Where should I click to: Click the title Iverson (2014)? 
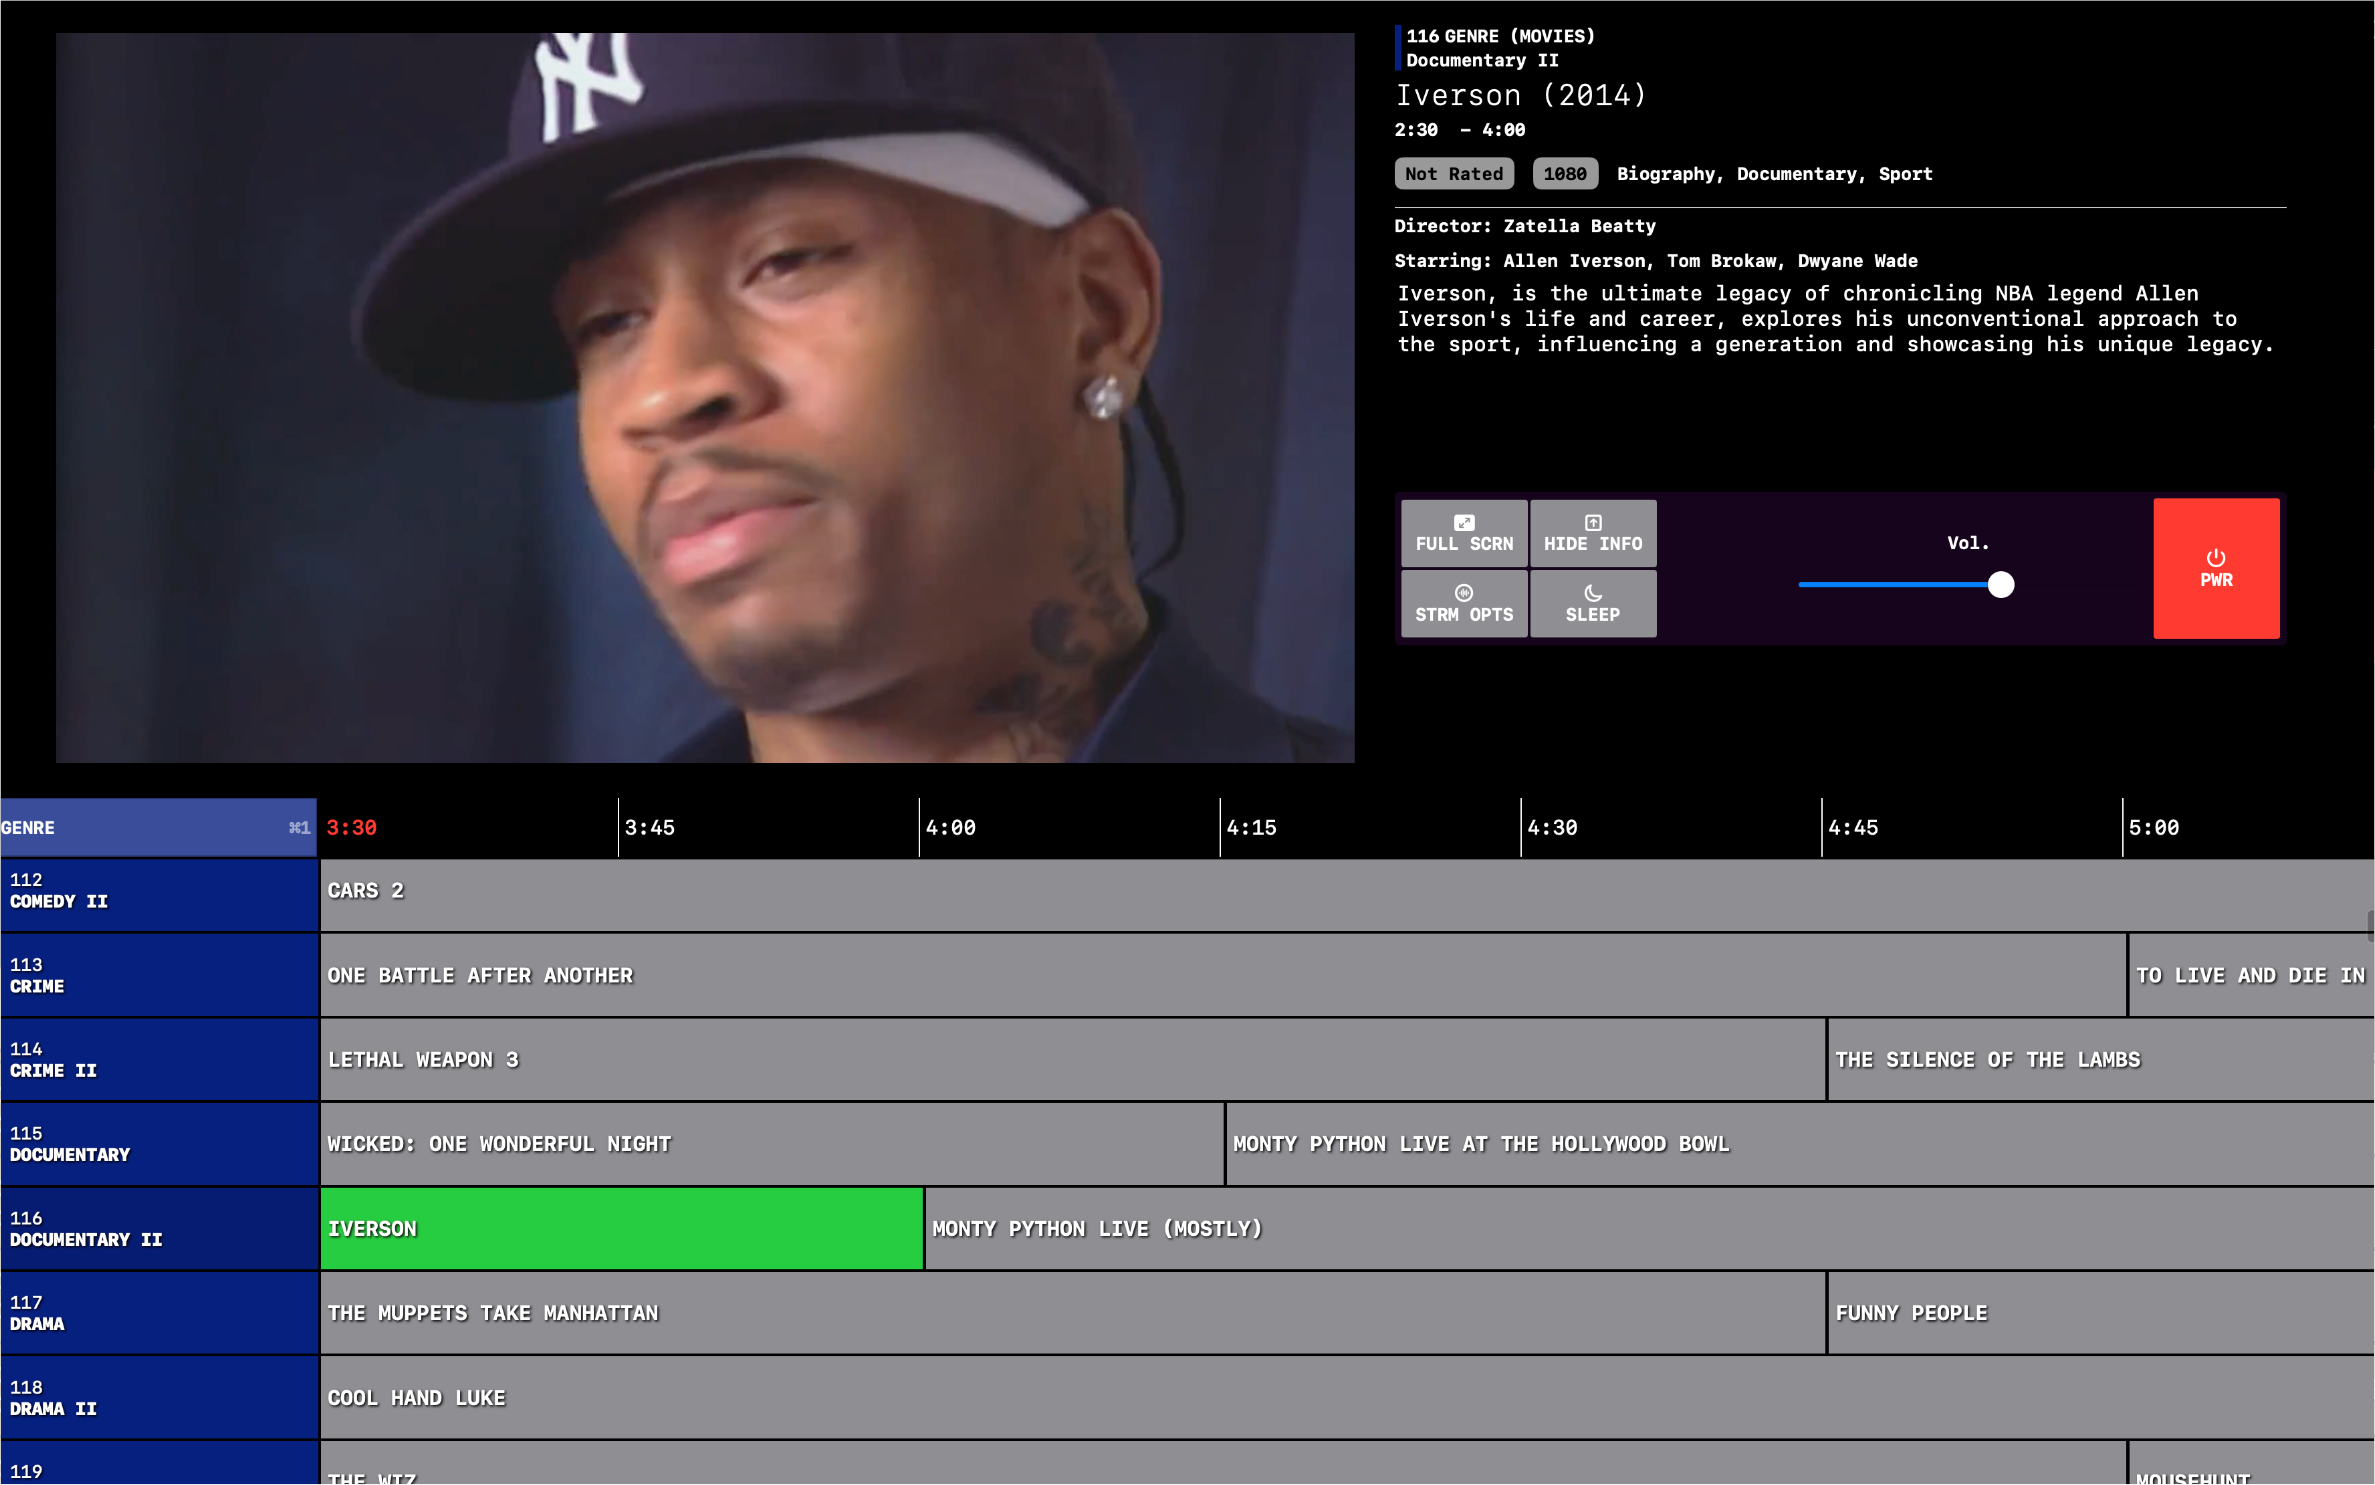(1521, 95)
